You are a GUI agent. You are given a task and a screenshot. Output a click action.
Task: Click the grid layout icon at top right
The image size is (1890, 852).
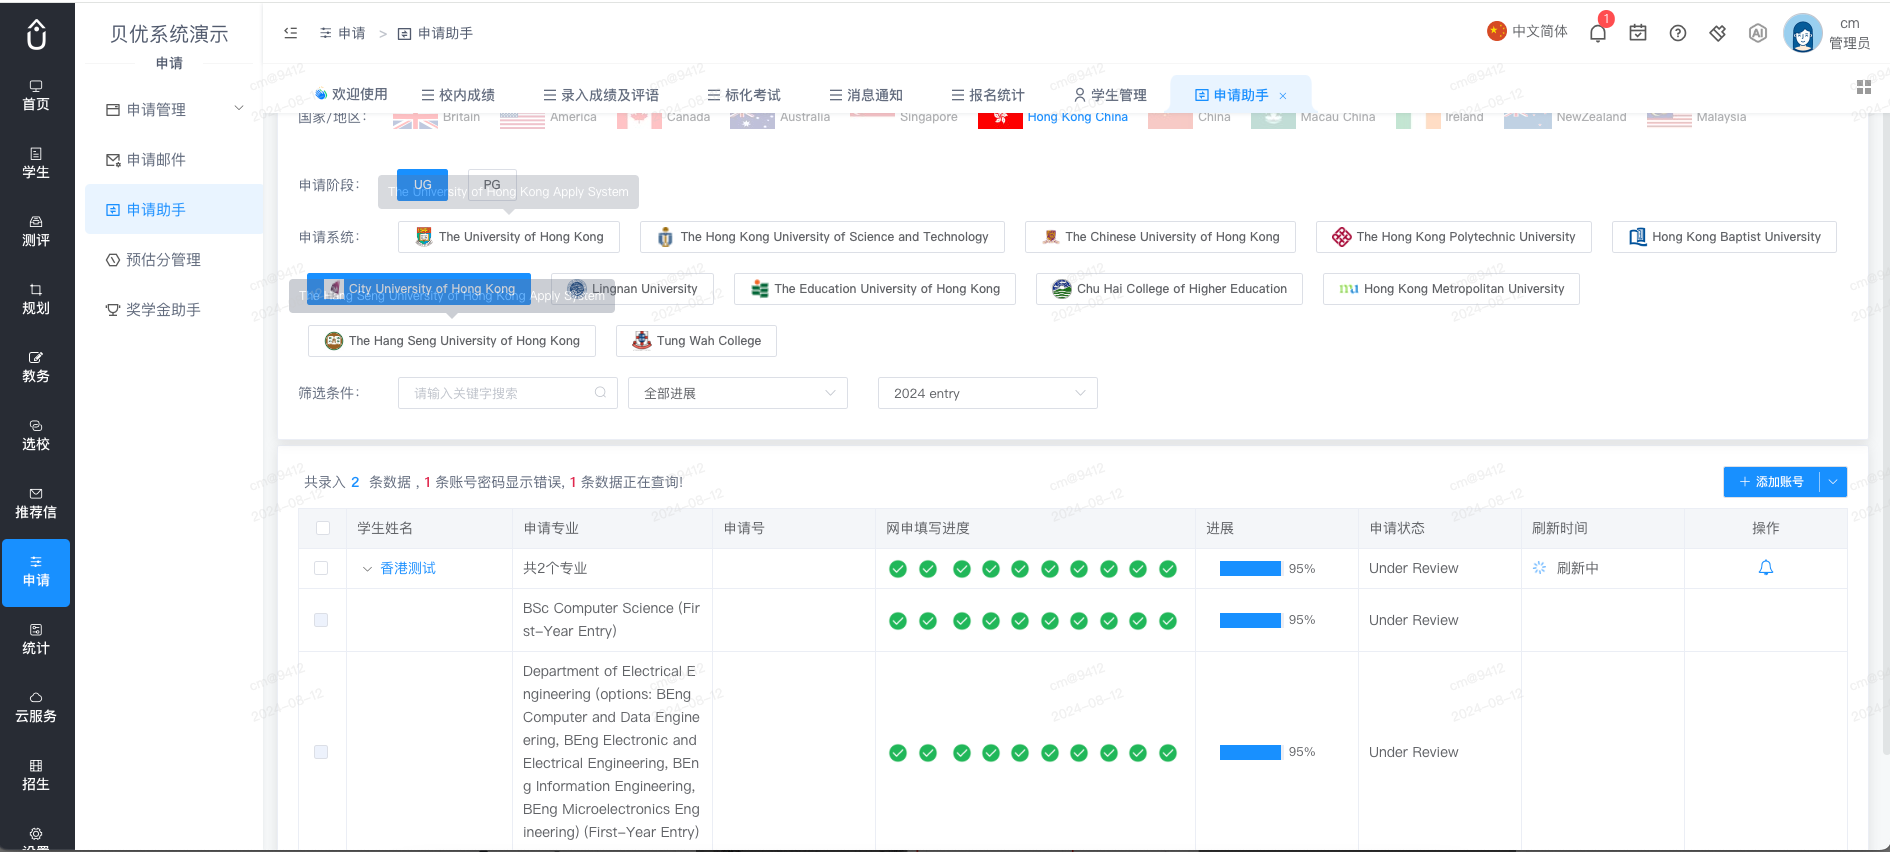1864,87
